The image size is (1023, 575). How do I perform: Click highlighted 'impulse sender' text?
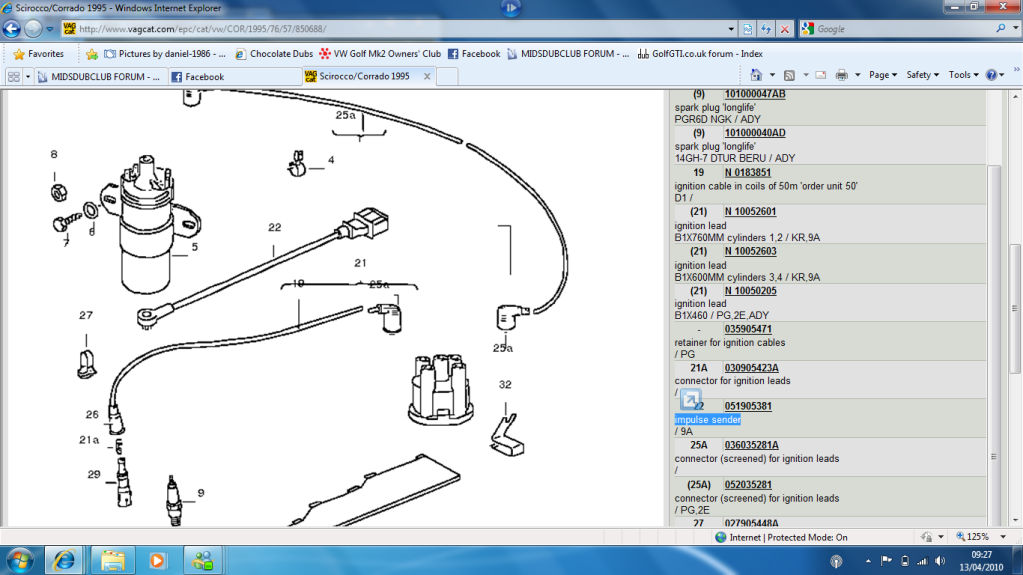click(x=708, y=420)
